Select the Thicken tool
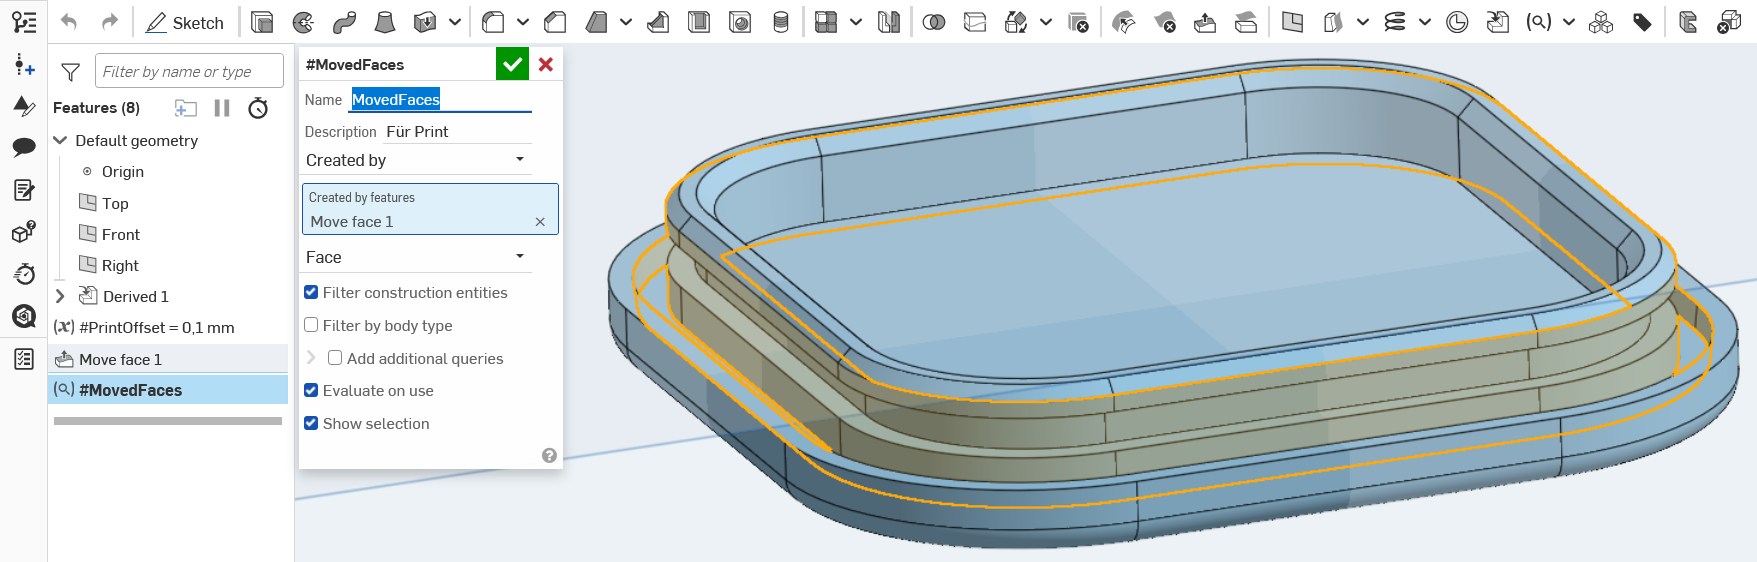 click(x=425, y=22)
